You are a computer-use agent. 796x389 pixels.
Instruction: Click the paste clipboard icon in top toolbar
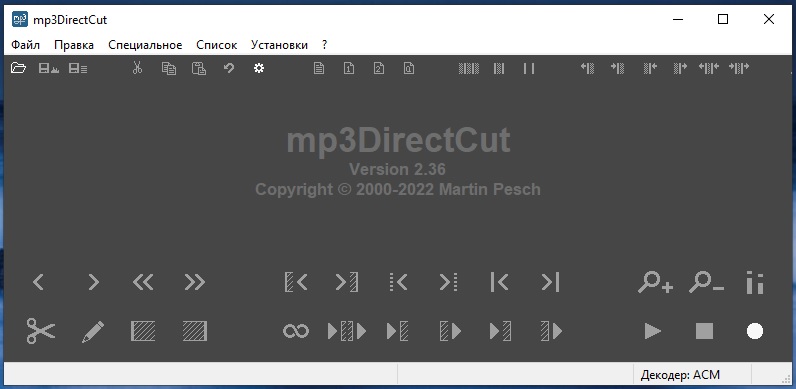click(198, 68)
